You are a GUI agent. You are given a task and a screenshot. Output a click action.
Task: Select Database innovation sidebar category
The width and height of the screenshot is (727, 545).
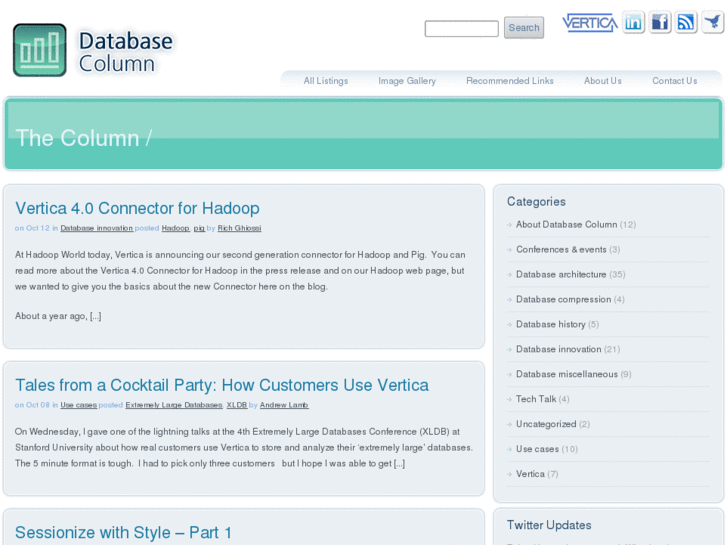pos(558,349)
